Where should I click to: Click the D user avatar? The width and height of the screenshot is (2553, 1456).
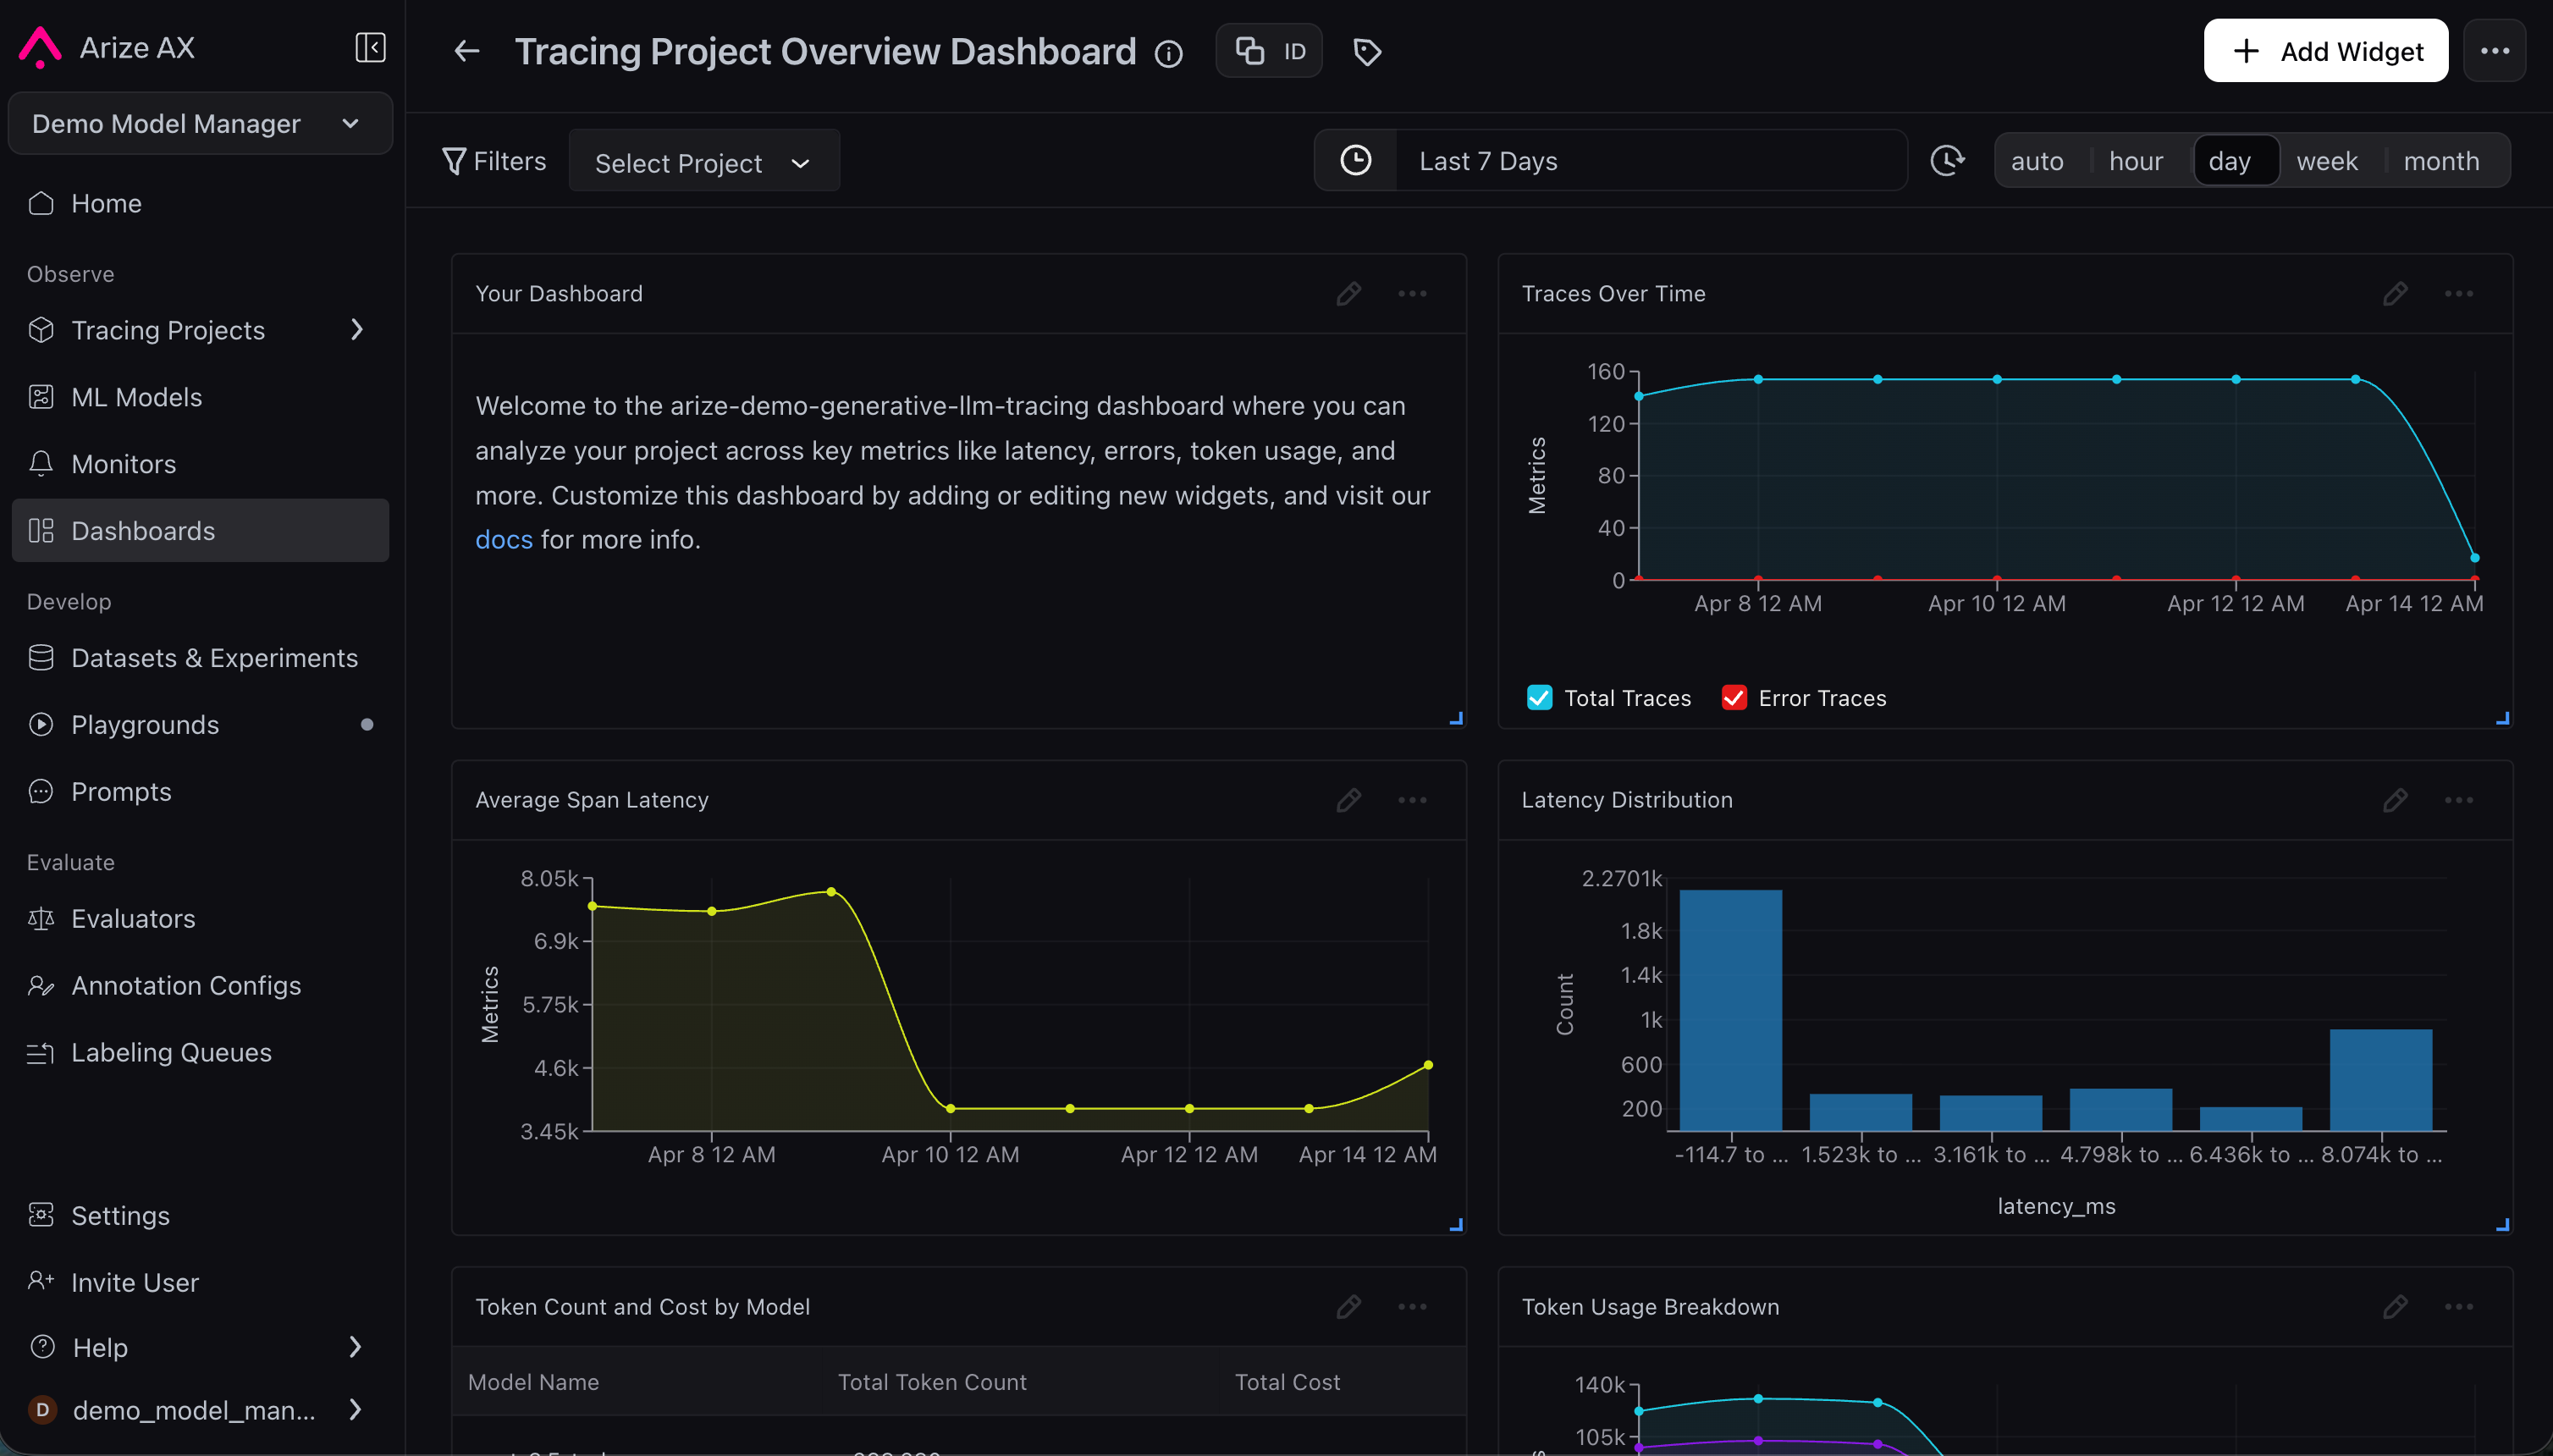[x=42, y=1410]
